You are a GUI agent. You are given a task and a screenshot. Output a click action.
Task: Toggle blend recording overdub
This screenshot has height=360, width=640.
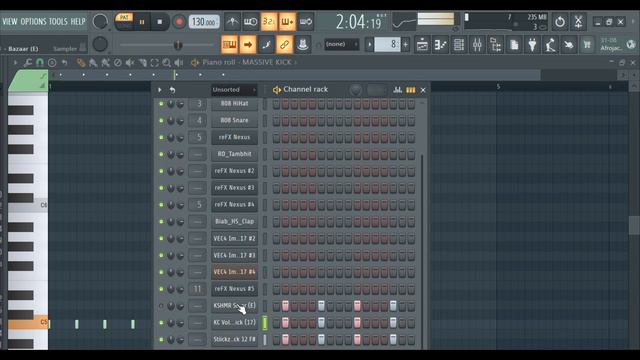point(287,22)
